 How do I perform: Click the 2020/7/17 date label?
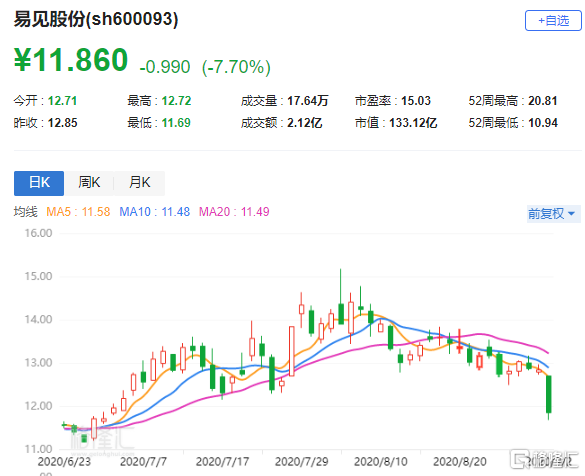222,462
